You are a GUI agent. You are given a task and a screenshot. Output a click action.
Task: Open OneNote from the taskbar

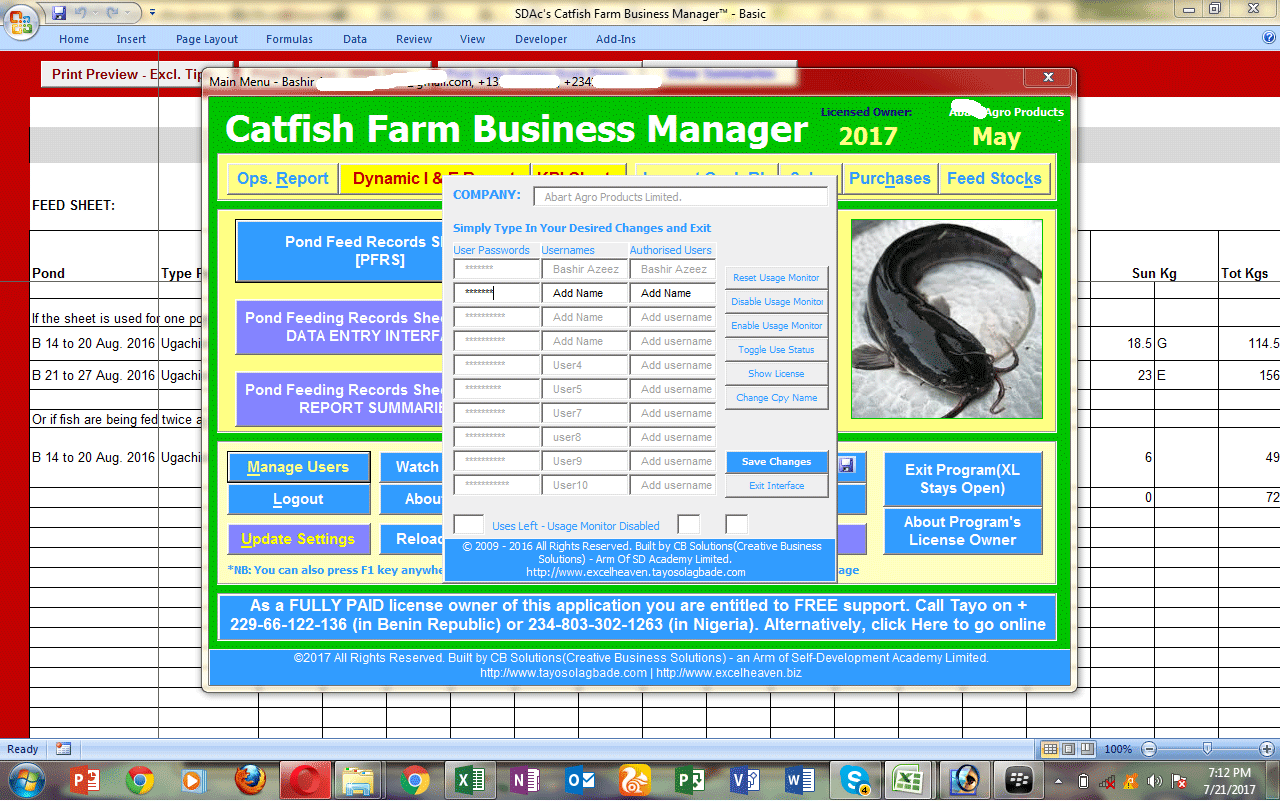tap(524, 780)
